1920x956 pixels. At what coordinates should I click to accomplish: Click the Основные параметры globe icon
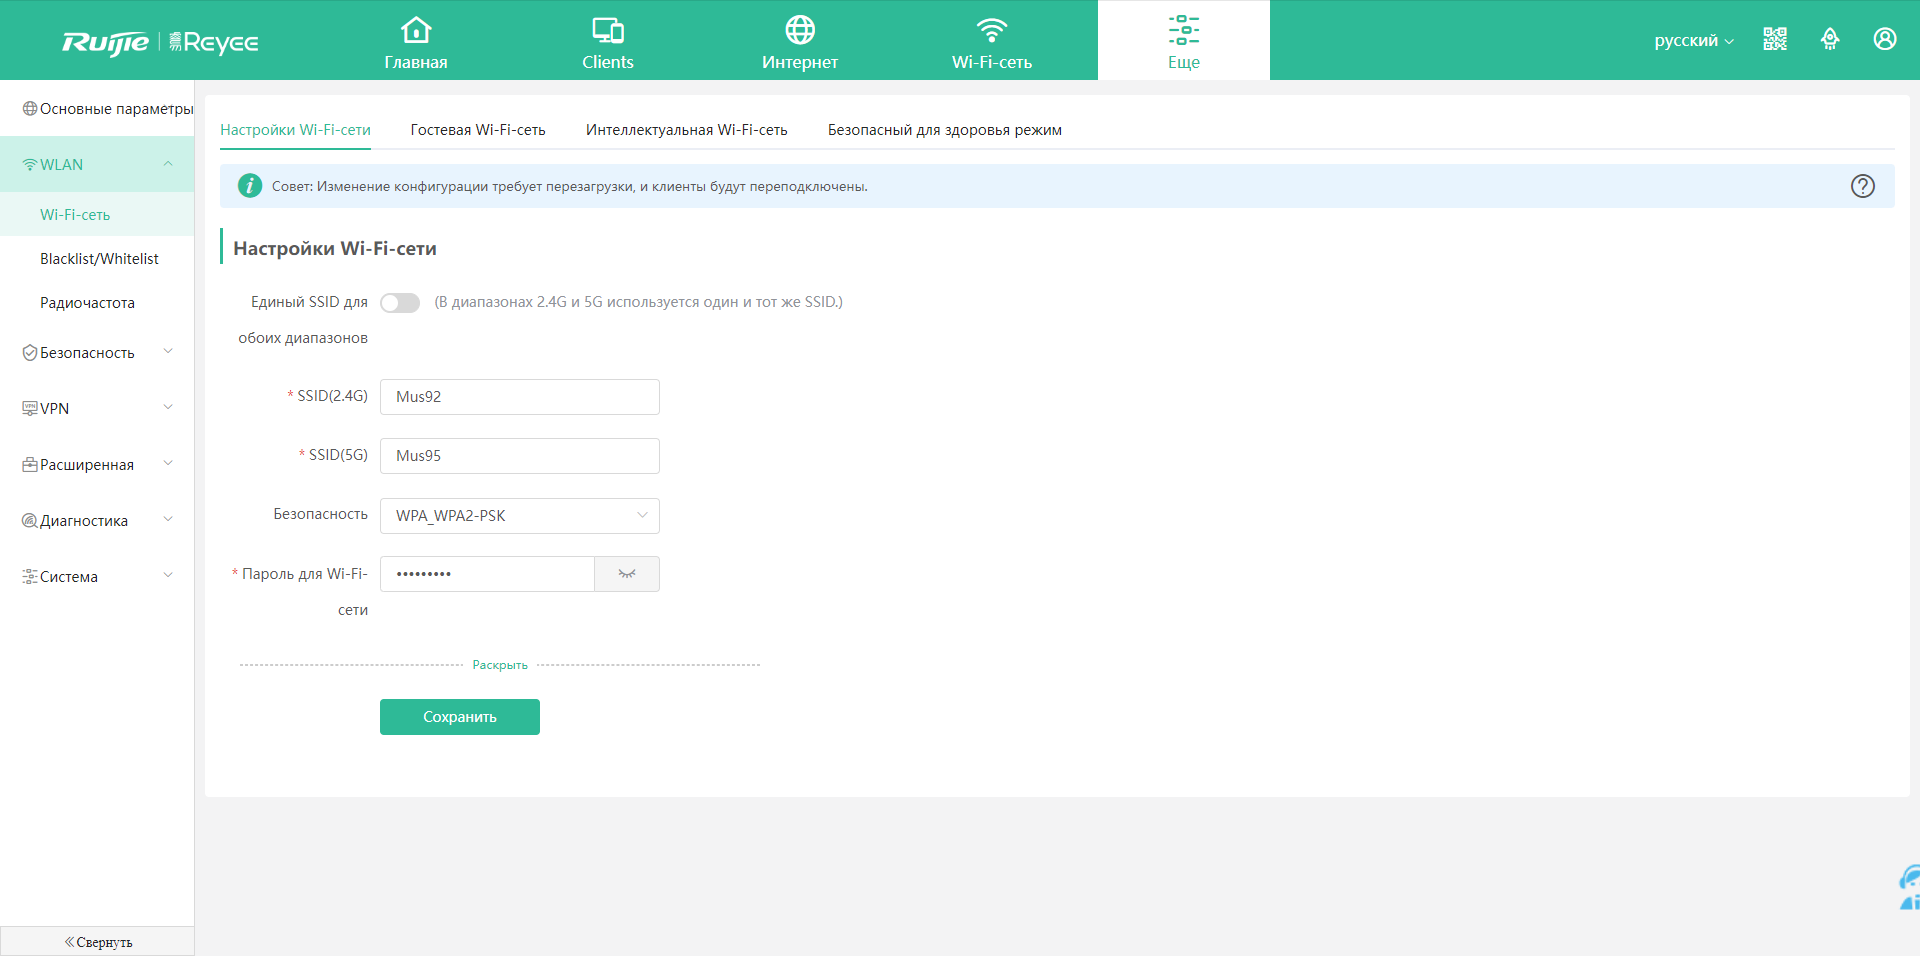pyautogui.click(x=30, y=108)
